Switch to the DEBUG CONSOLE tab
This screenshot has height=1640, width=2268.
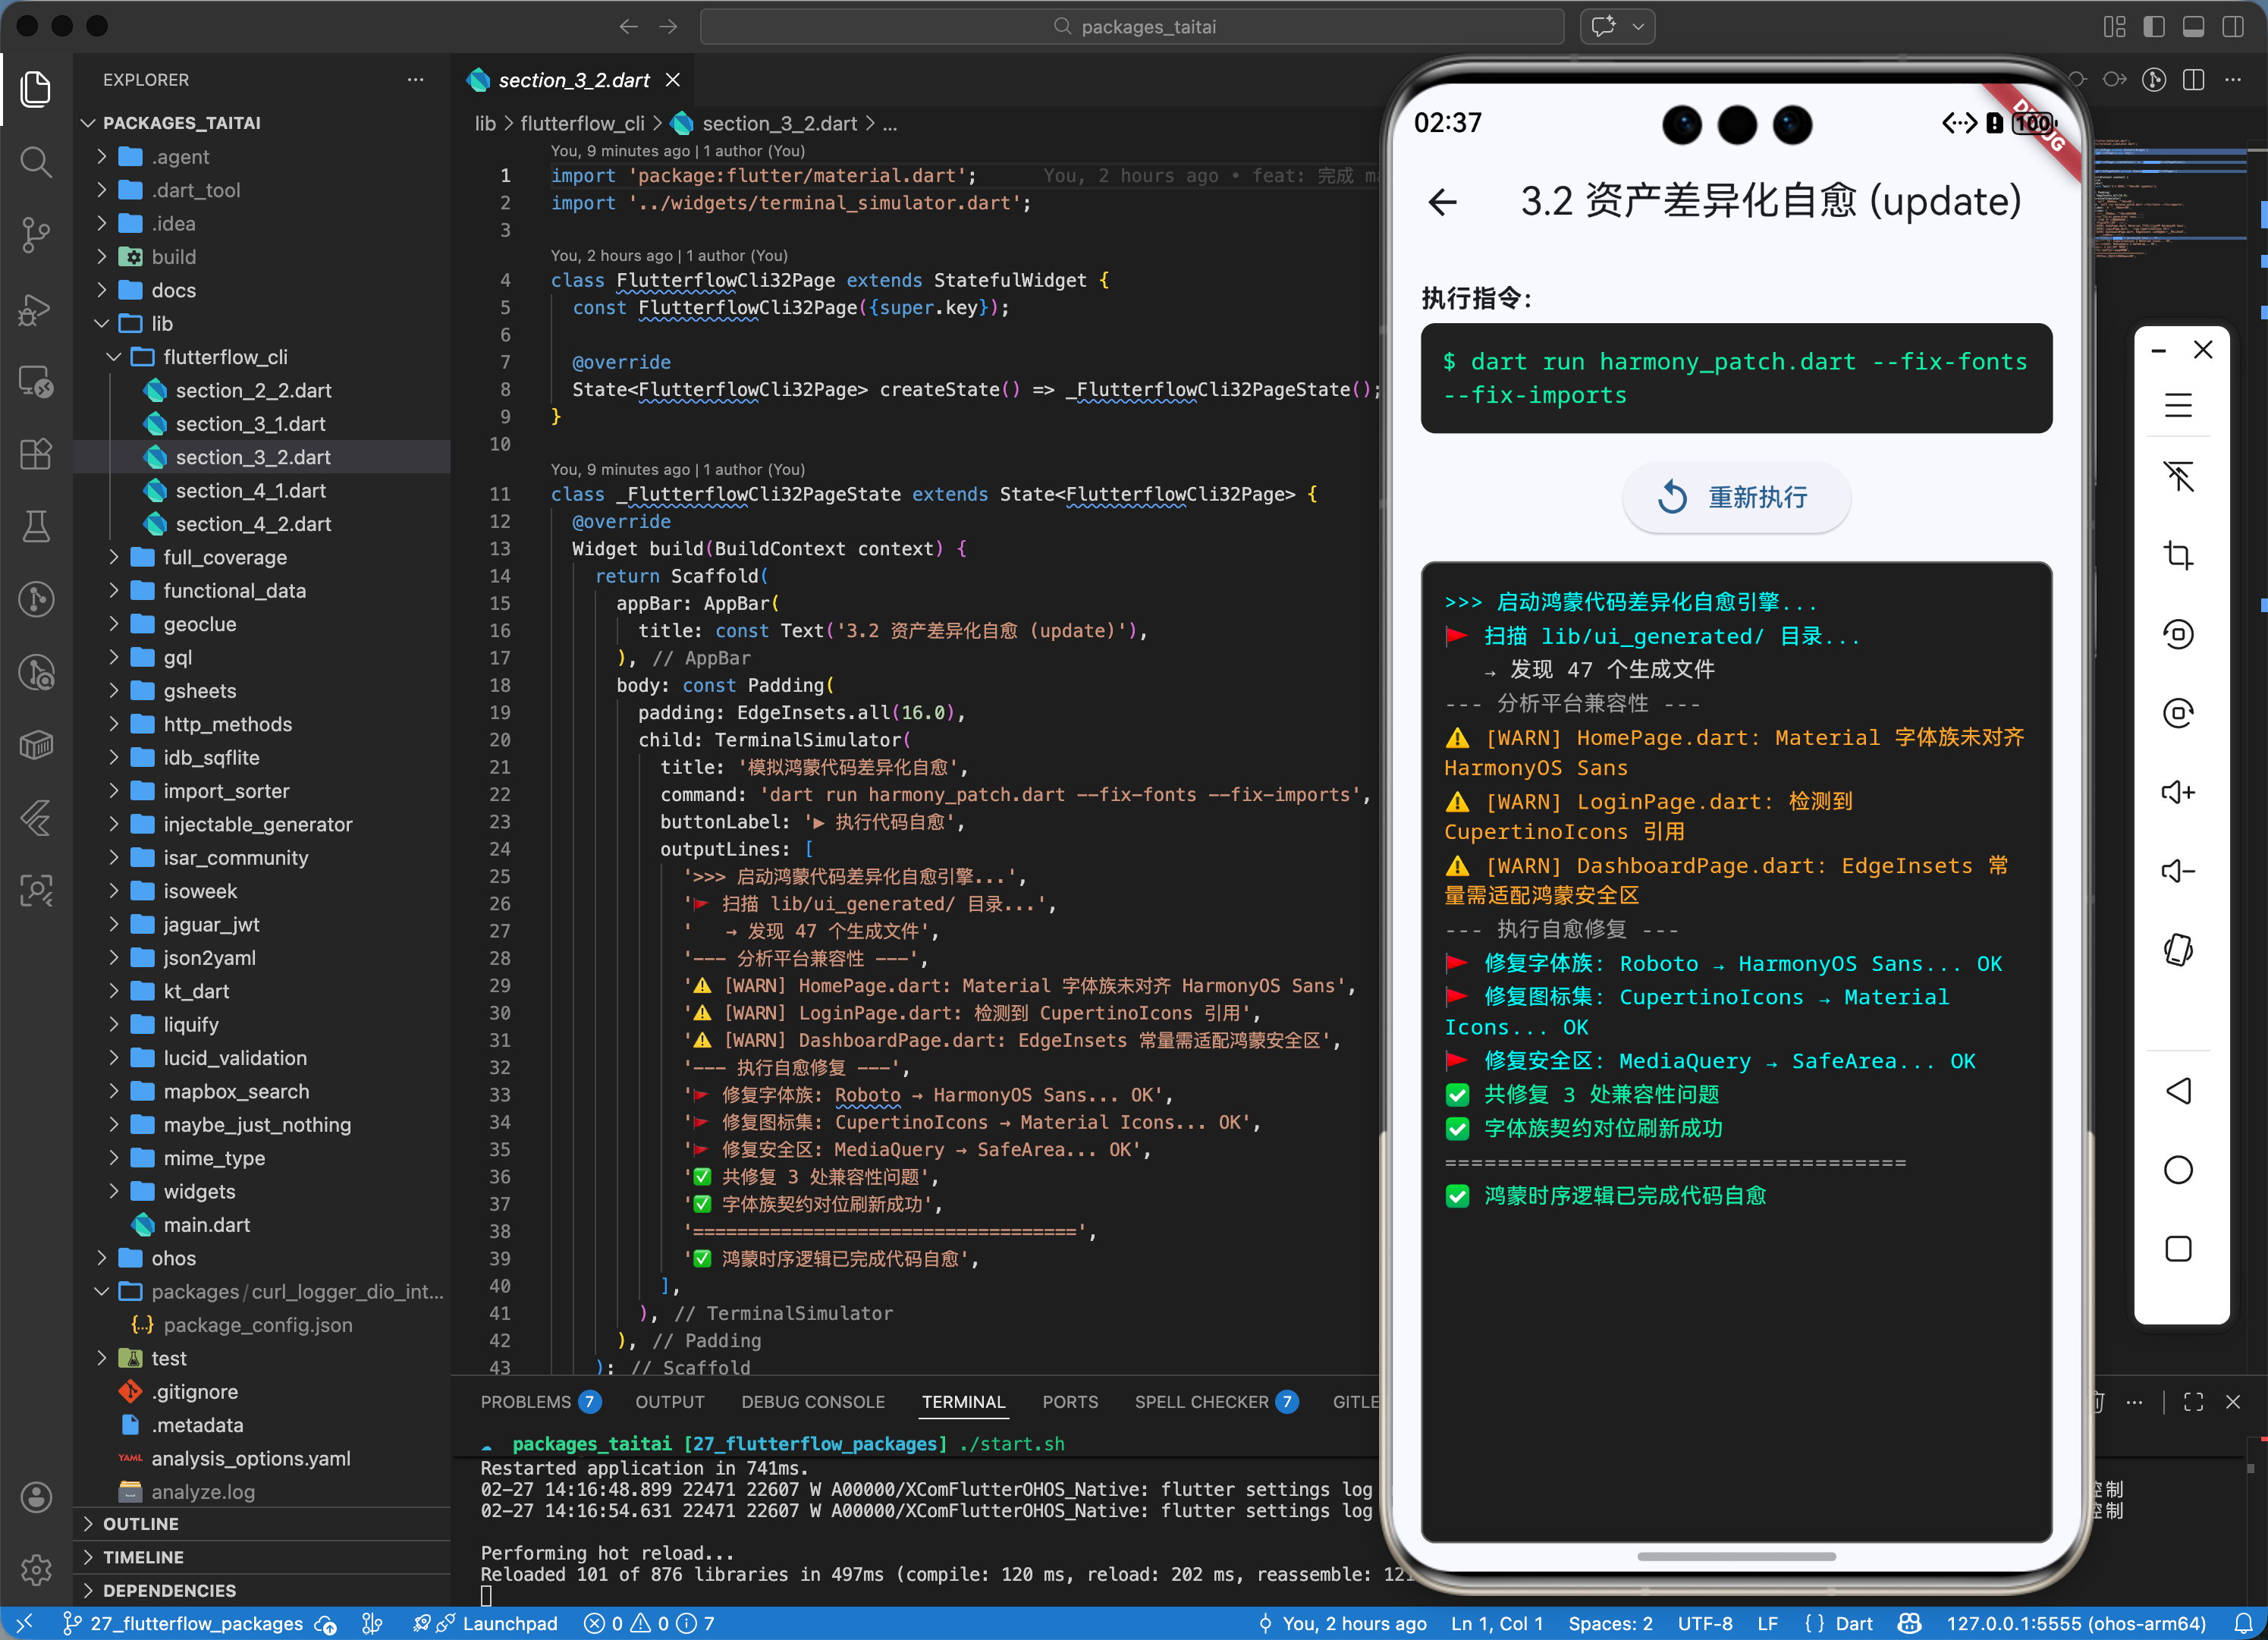pos(812,1402)
